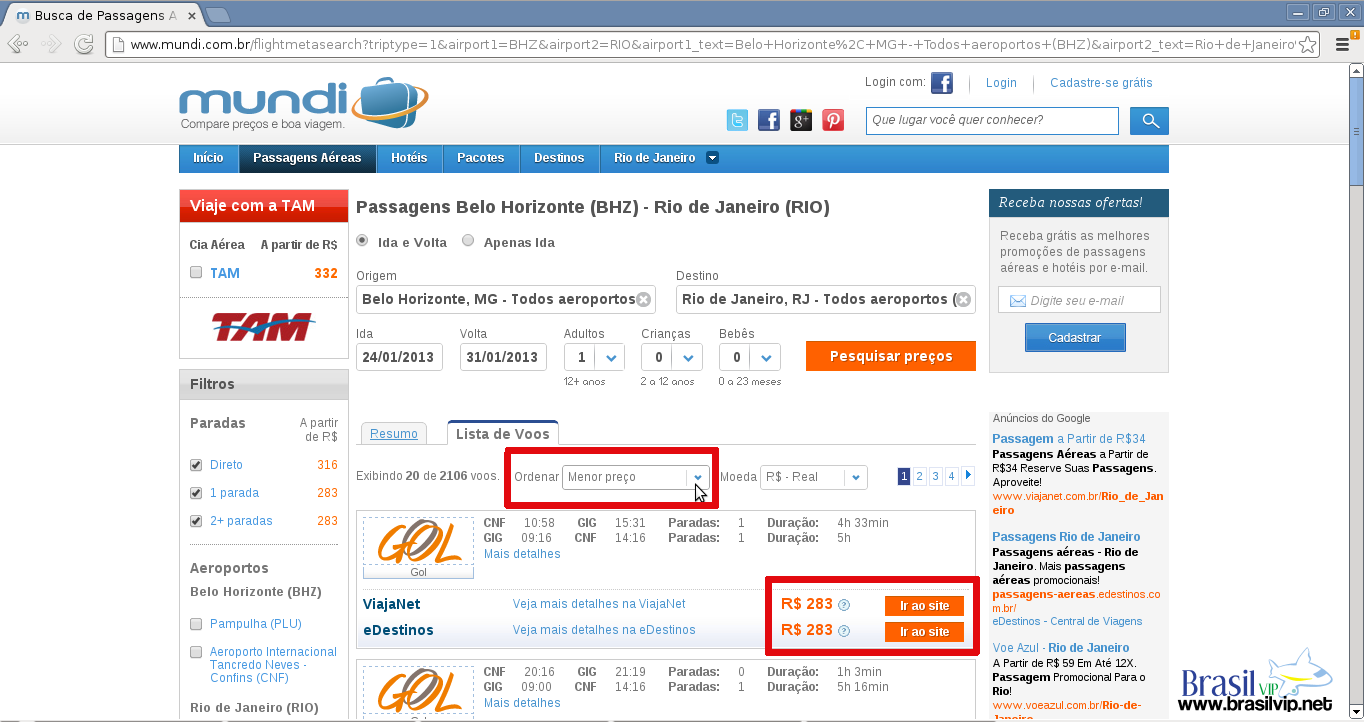Open the Bebês count dropdown
Viewport: 1364px width, 722px height.
pos(750,357)
